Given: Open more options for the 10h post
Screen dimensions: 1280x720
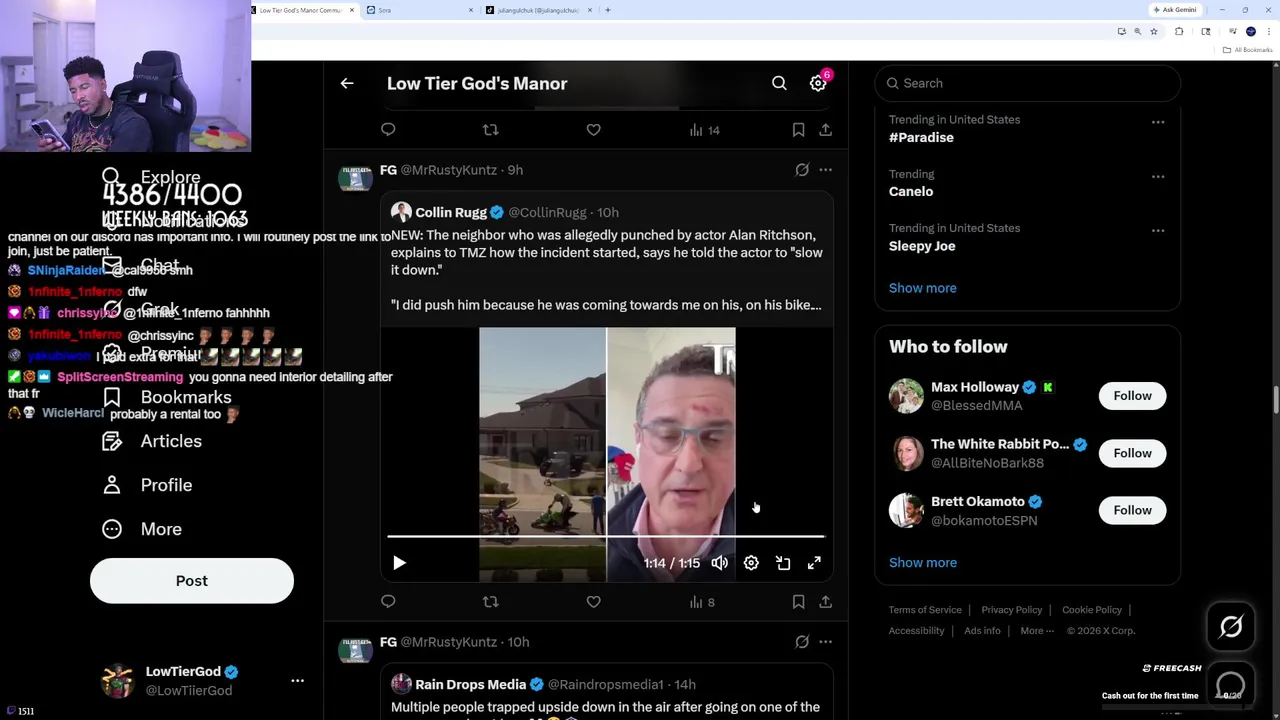Looking at the screenshot, I should (825, 642).
